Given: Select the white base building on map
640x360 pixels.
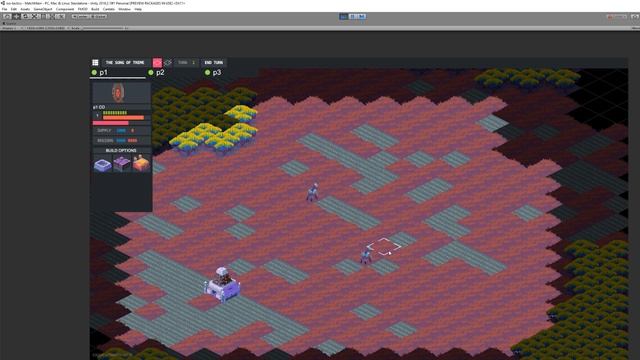Looking at the screenshot, I should tap(222, 284).
